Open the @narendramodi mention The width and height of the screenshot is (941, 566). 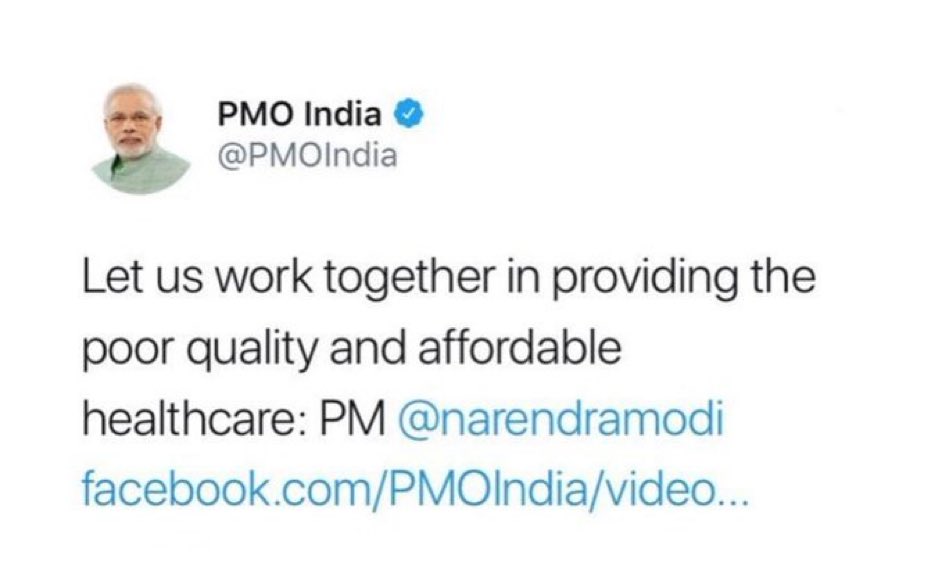(561, 418)
